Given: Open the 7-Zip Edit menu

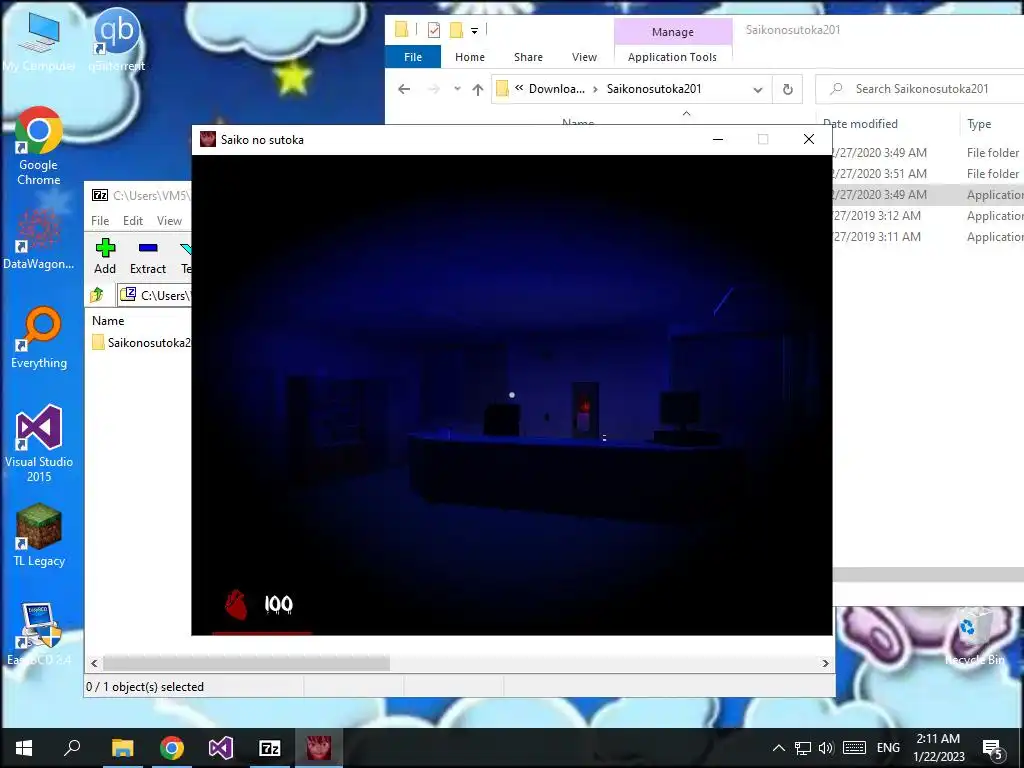Looking at the screenshot, I should click(x=133, y=221).
